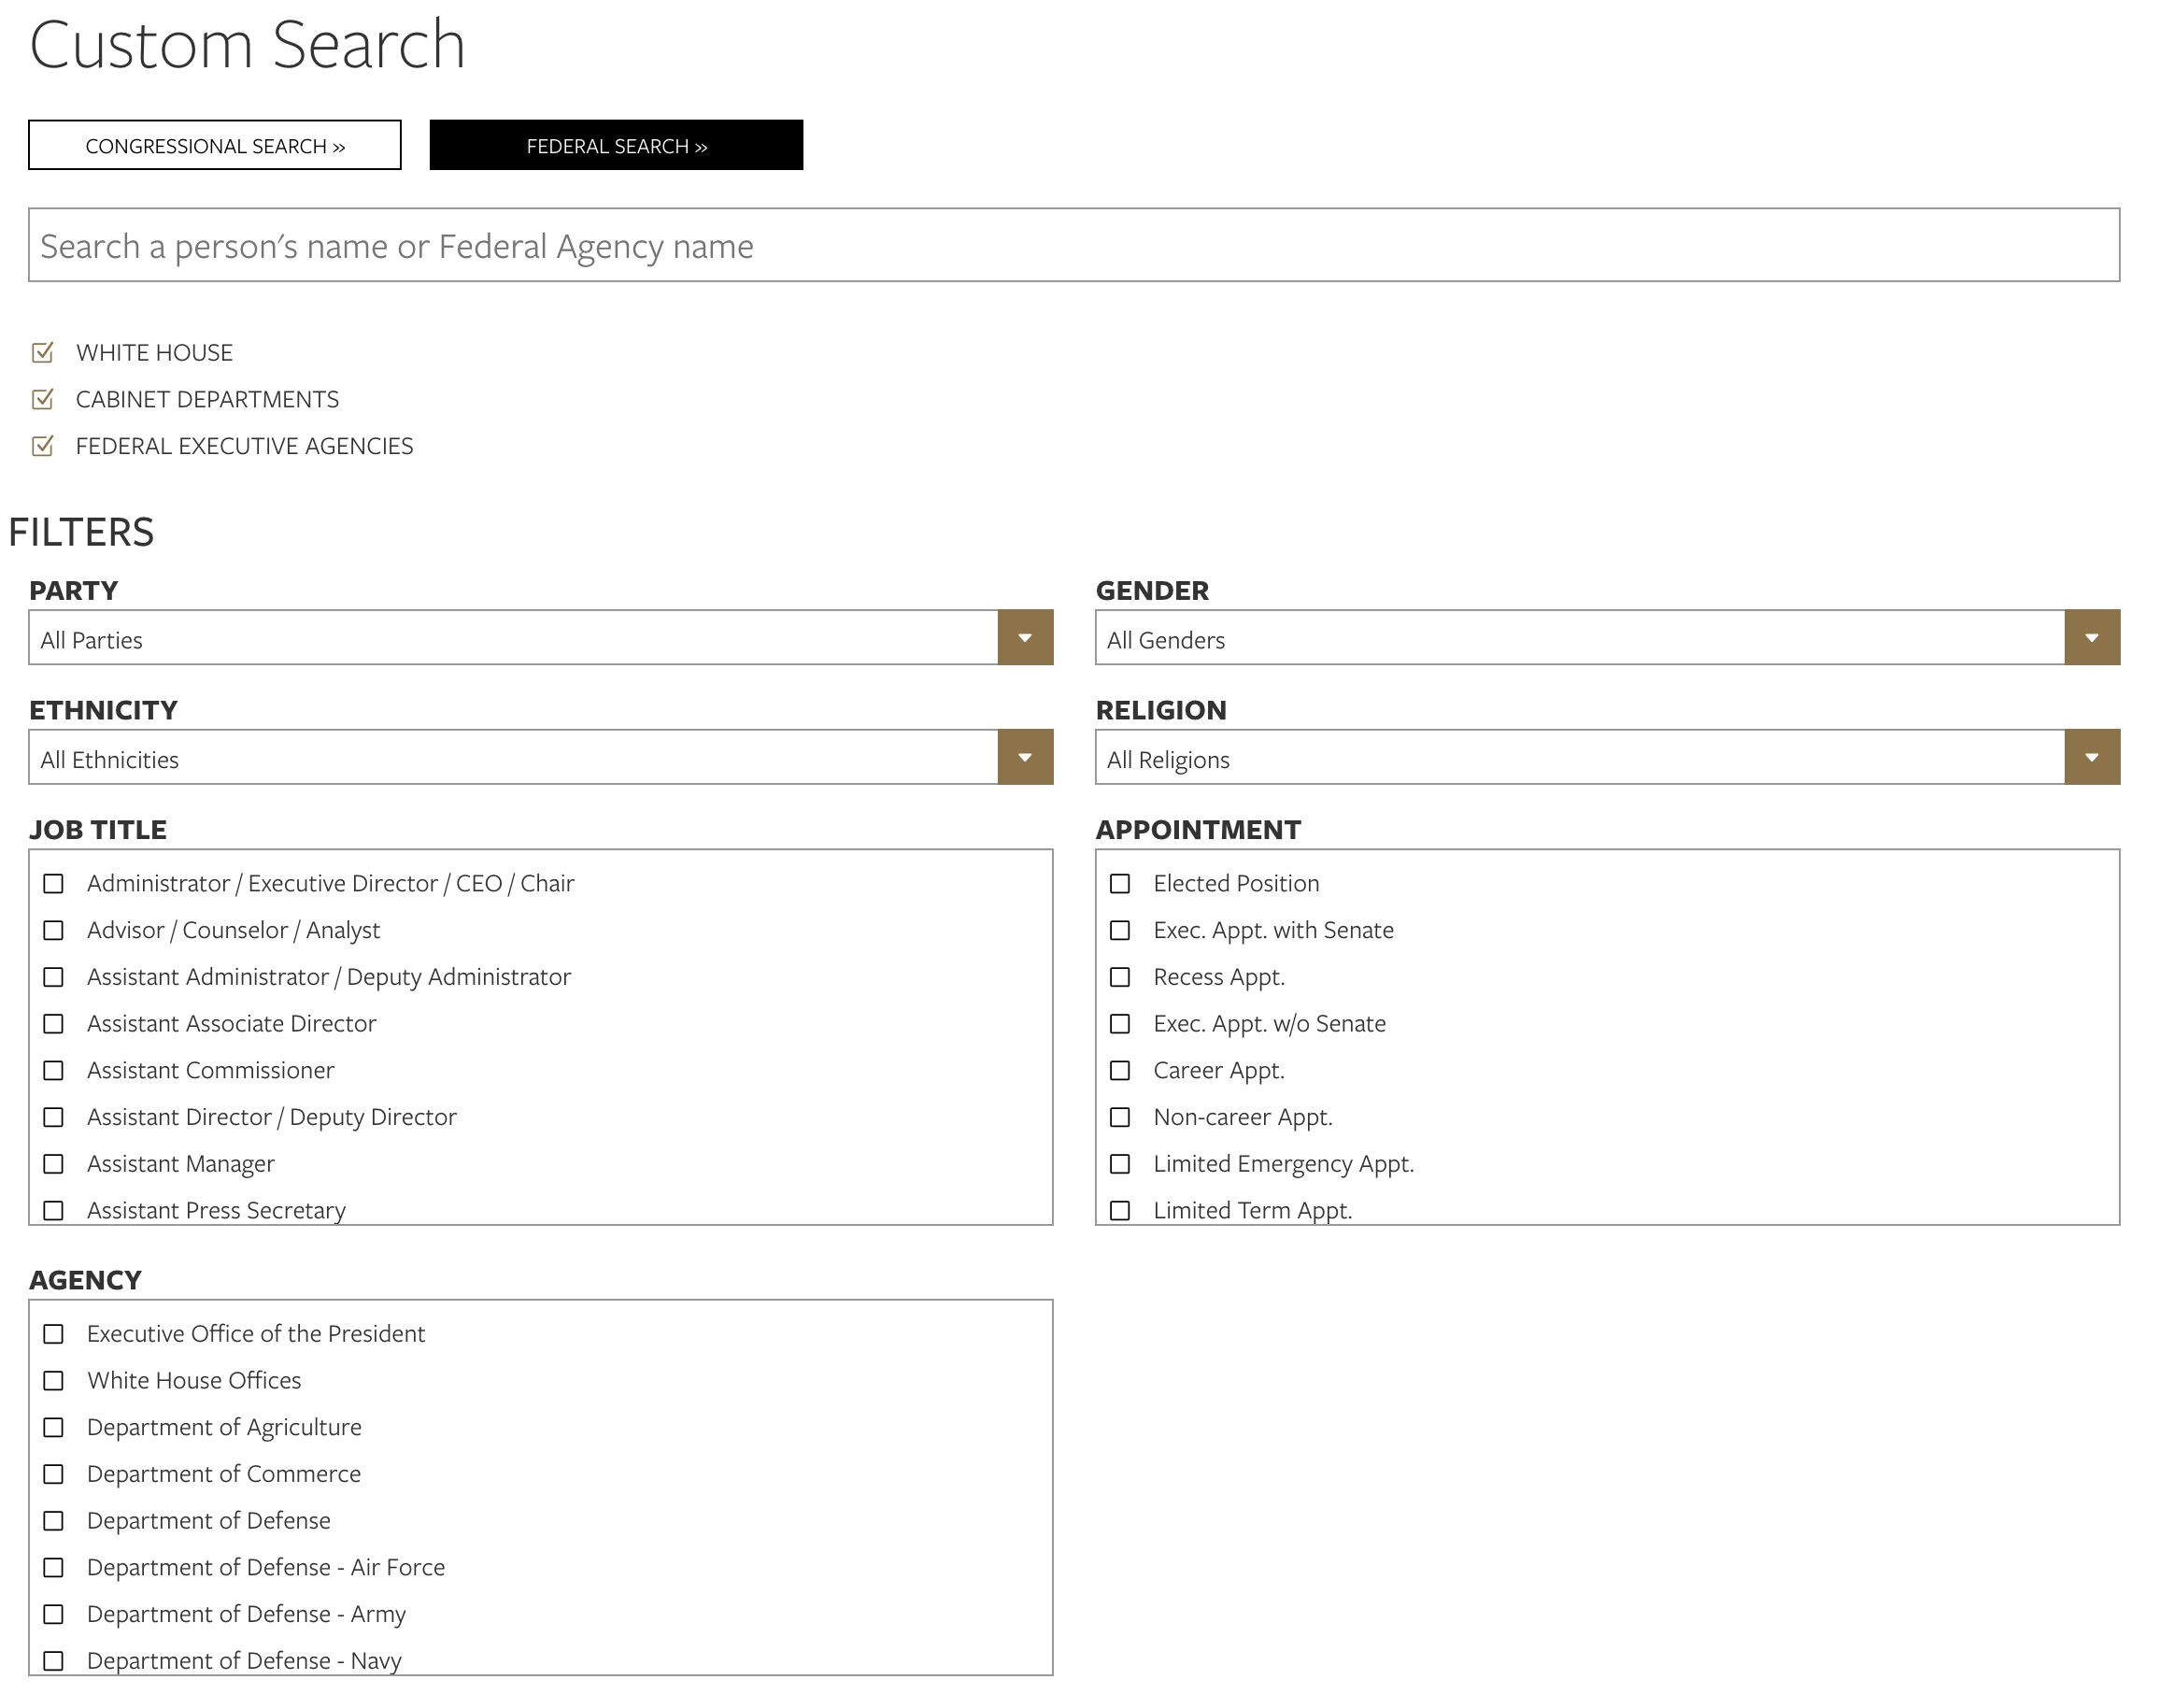The image size is (2160, 1708).
Task: Uncheck the Cabinet Departments checkbox
Action: click(x=43, y=399)
